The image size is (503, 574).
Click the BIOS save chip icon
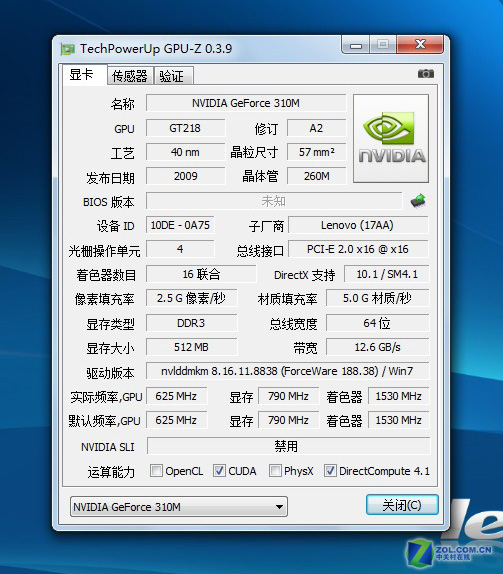click(x=418, y=200)
